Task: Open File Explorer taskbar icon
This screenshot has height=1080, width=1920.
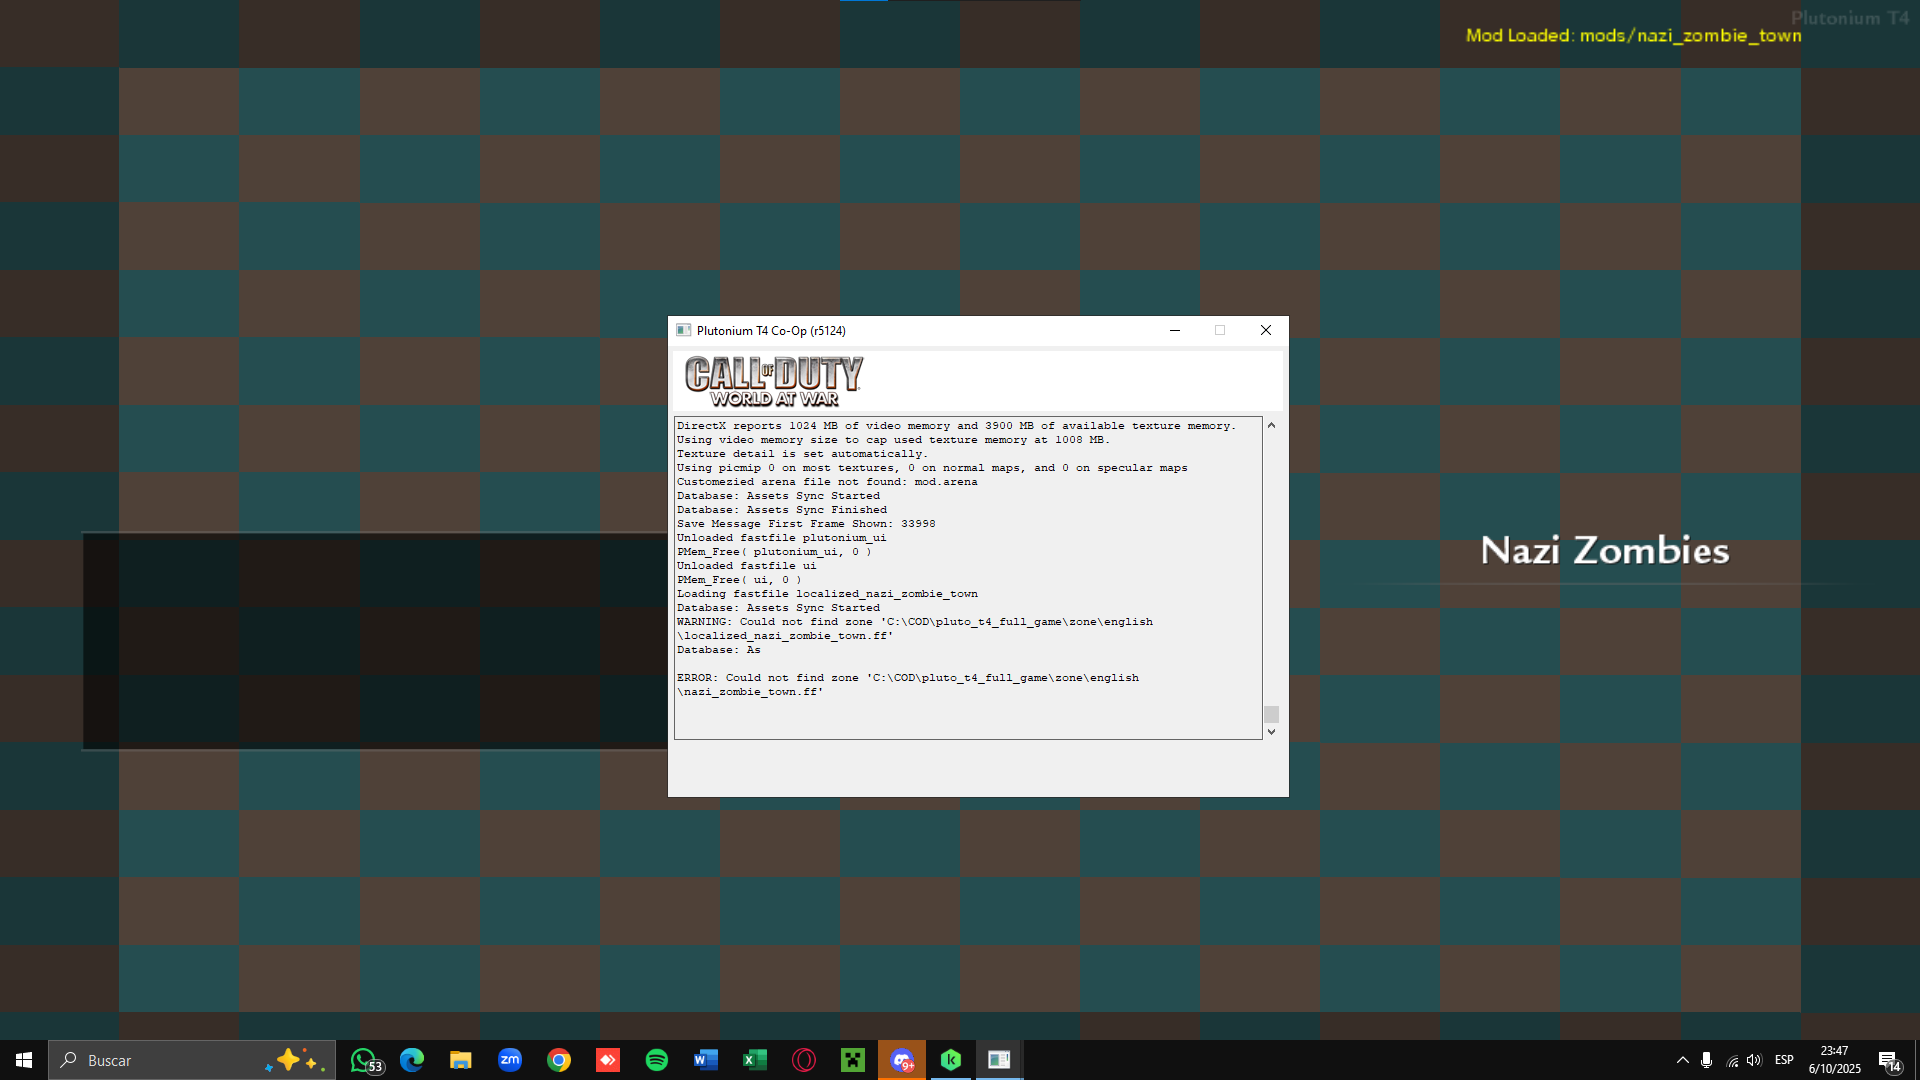Action: (460, 1060)
